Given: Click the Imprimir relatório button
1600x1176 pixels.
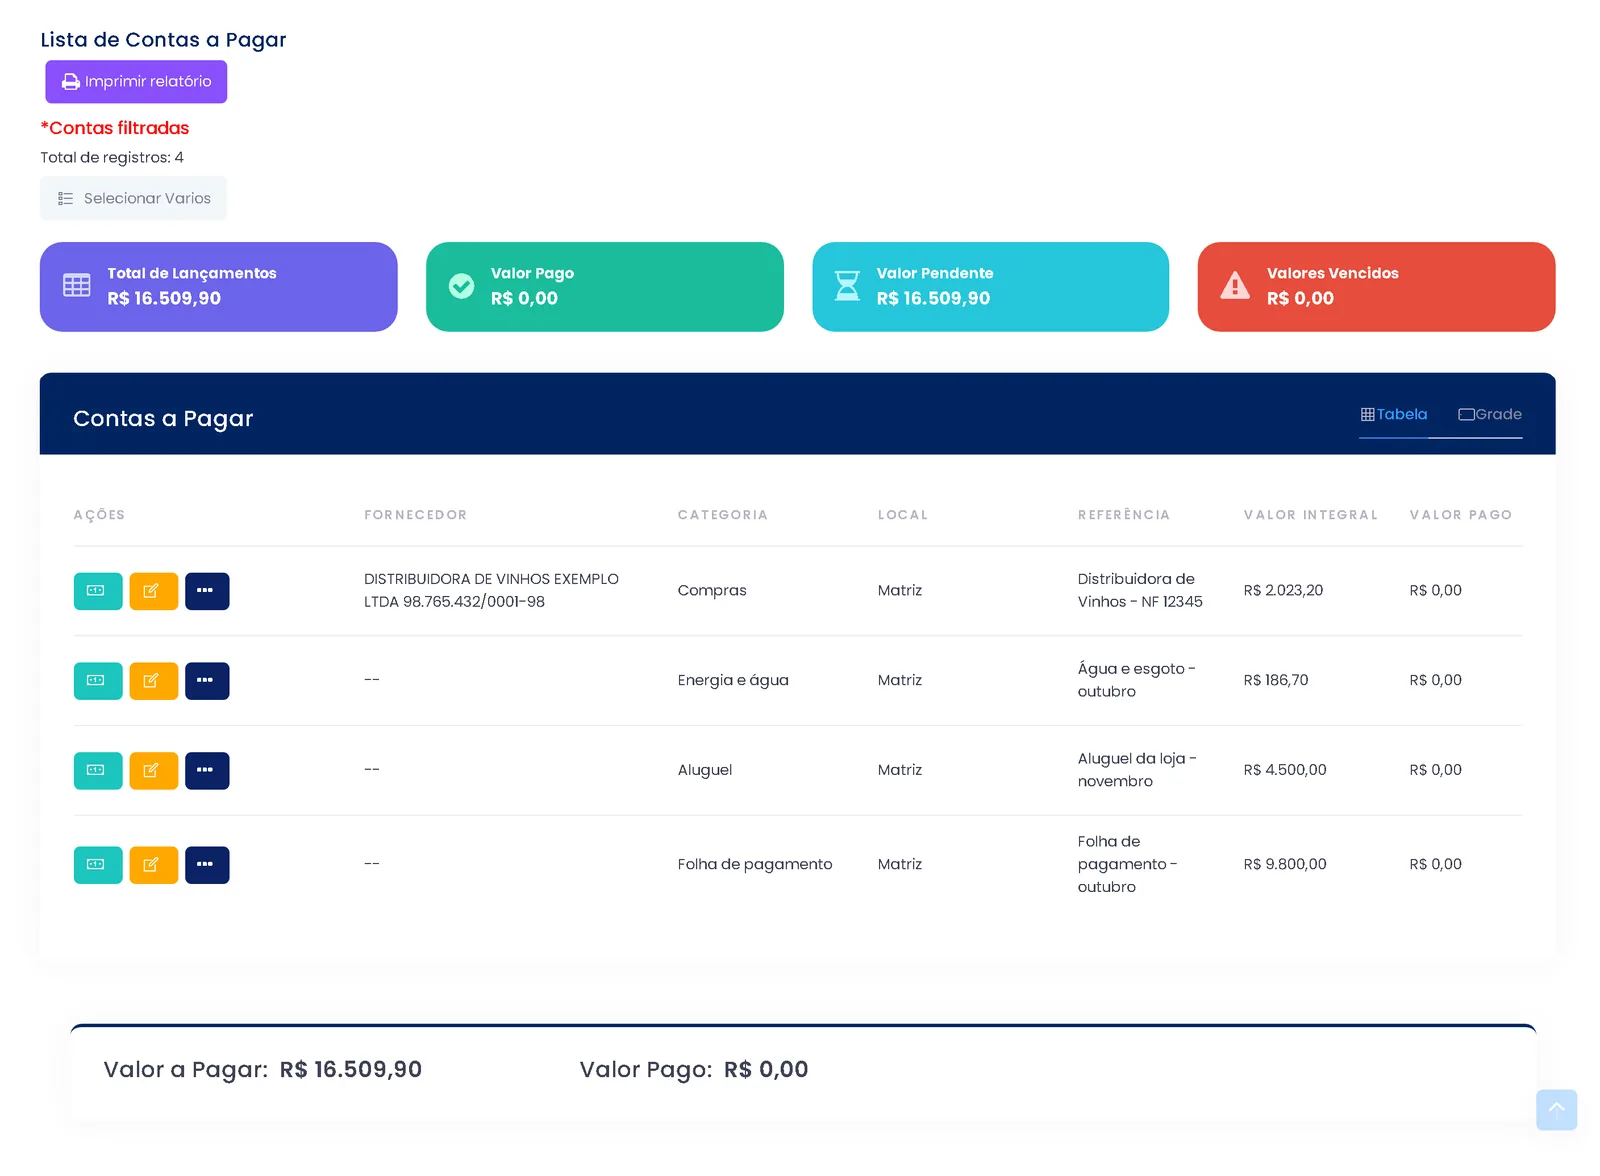Looking at the screenshot, I should (x=136, y=82).
